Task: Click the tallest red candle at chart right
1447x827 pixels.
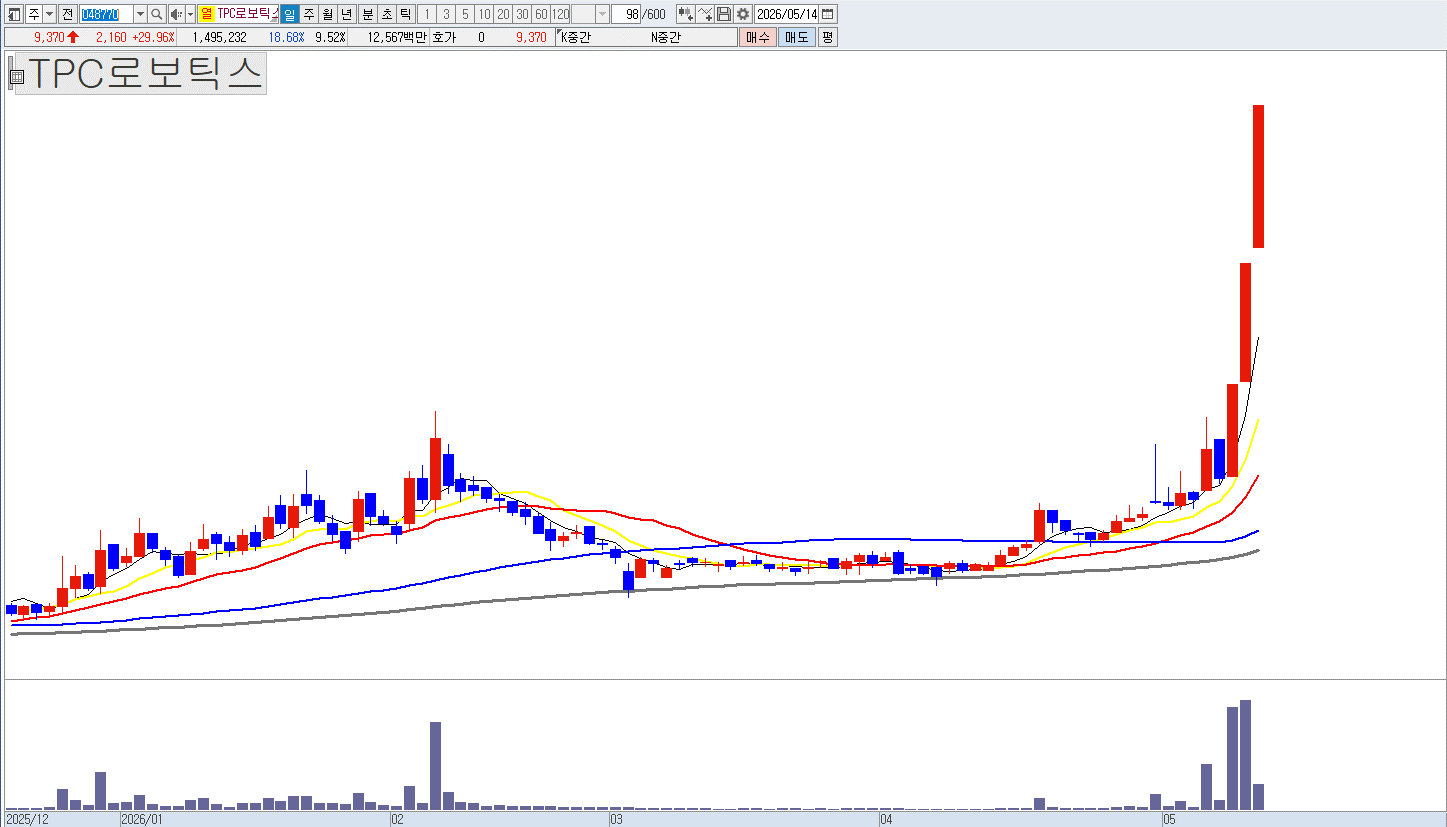Action: tap(1258, 176)
